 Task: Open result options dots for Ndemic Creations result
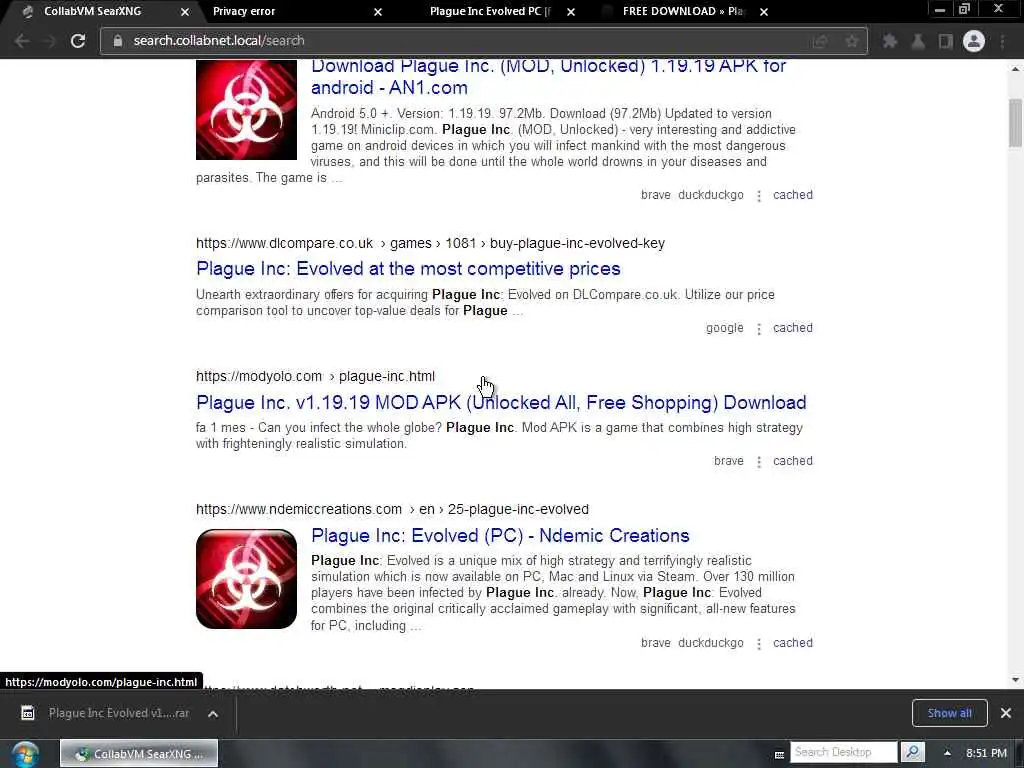[758, 643]
